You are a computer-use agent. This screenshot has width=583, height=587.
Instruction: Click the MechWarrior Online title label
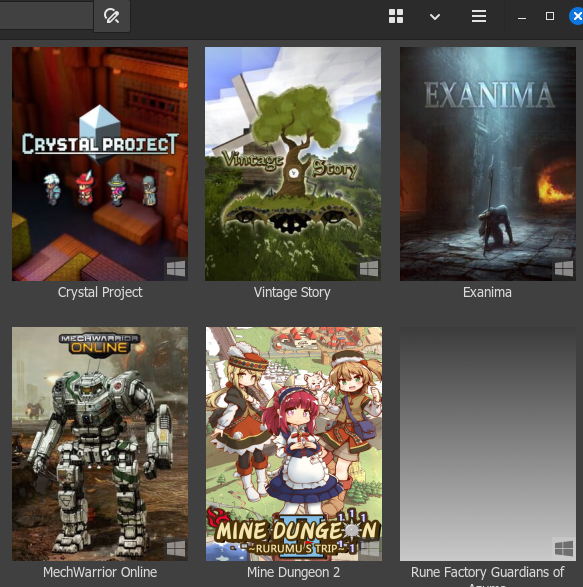click(100, 572)
